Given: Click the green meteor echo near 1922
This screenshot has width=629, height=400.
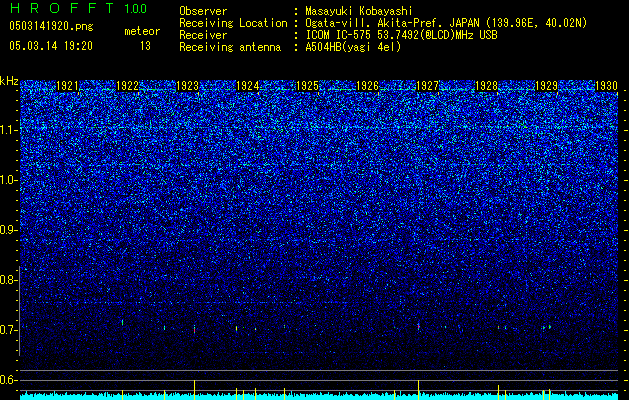Looking at the screenshot, I should coord(122,322).
